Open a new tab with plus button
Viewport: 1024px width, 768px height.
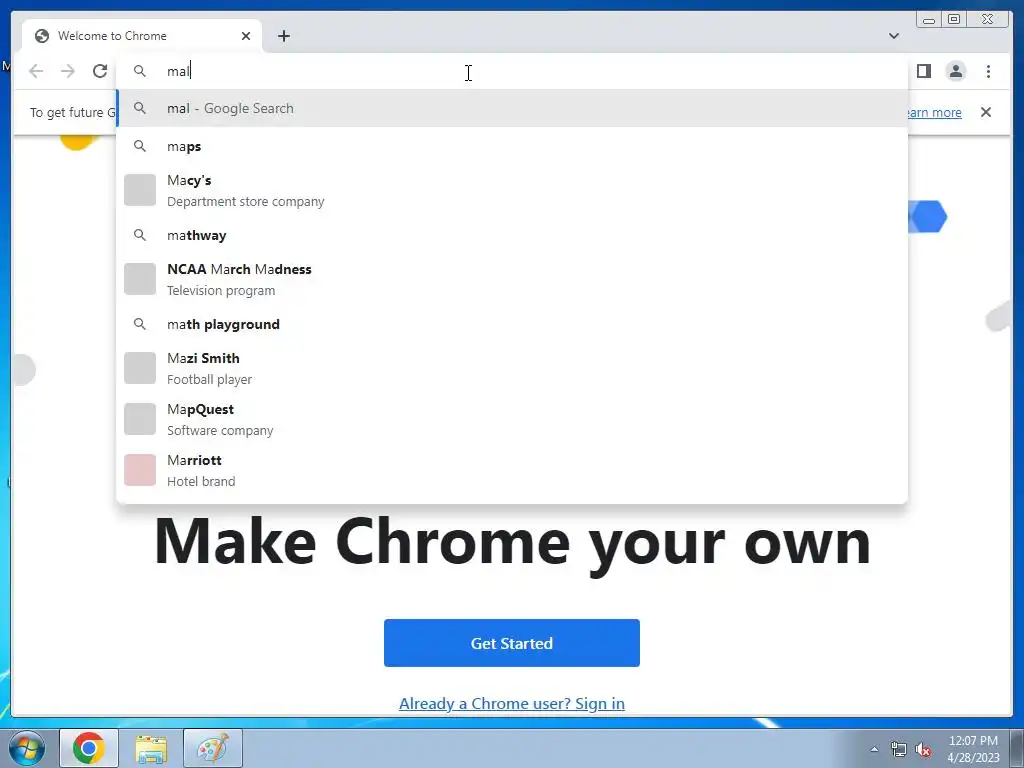[283, 36]
